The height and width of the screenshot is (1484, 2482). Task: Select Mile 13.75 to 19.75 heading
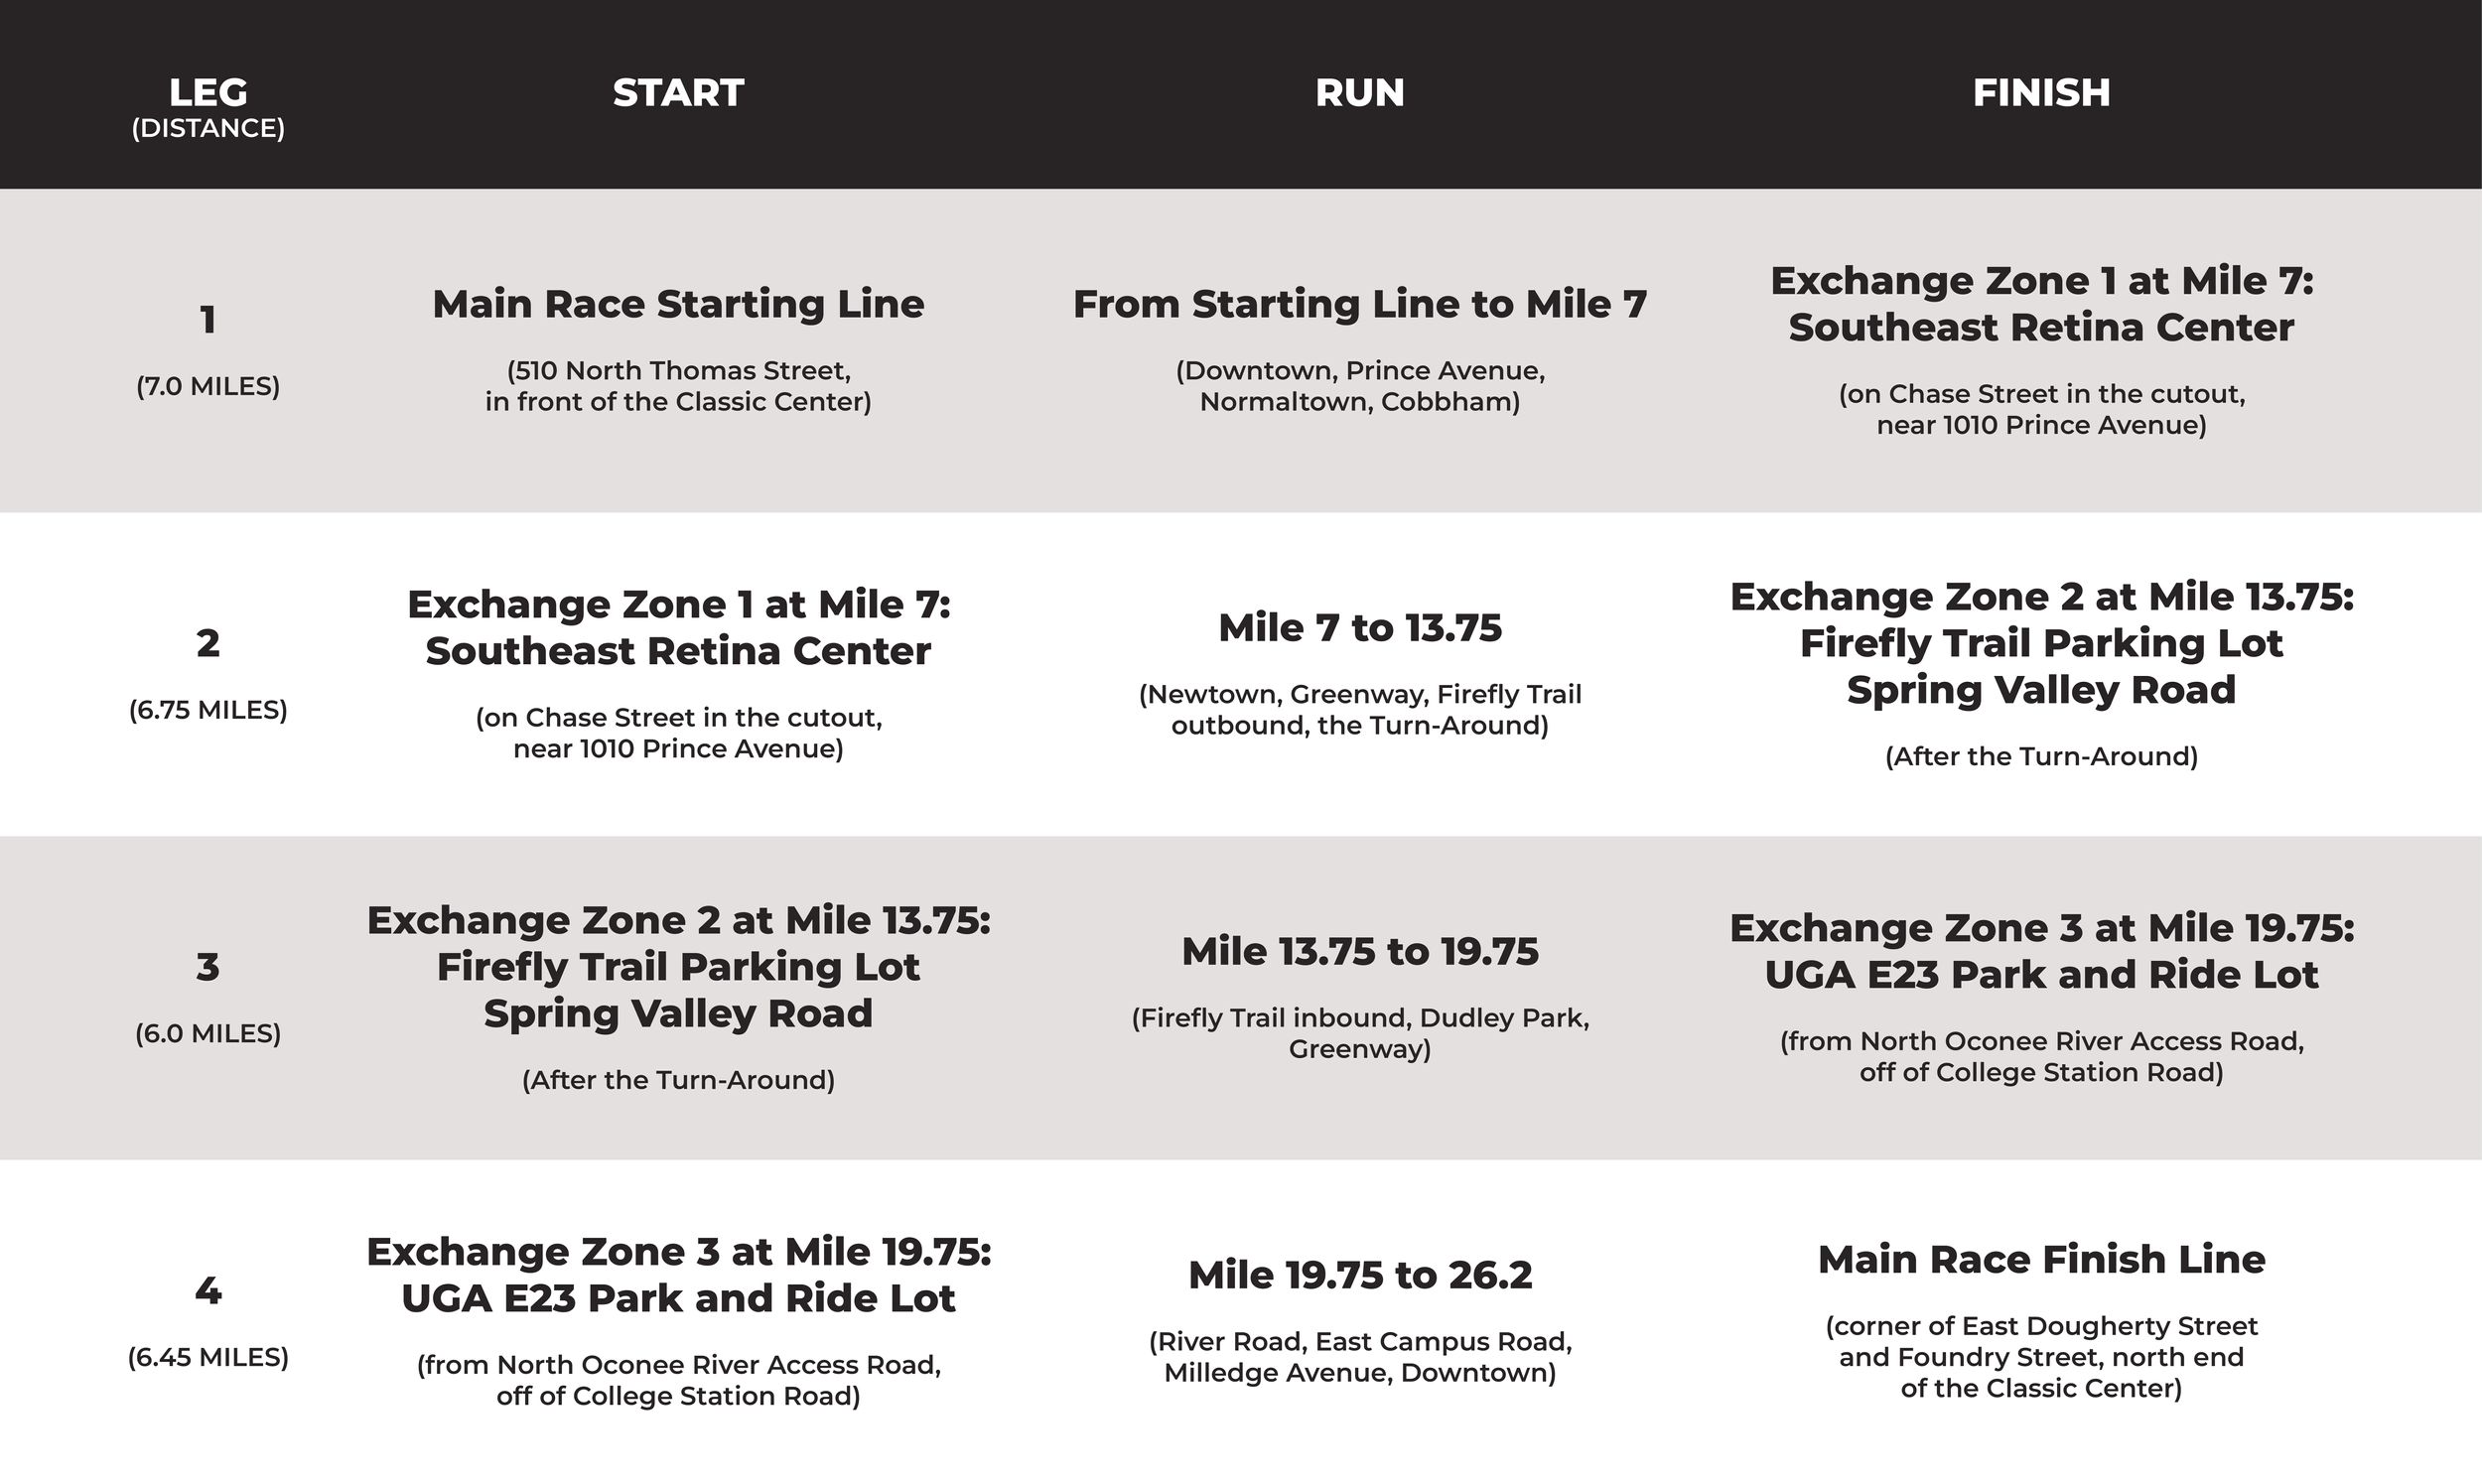[1359, 951]
